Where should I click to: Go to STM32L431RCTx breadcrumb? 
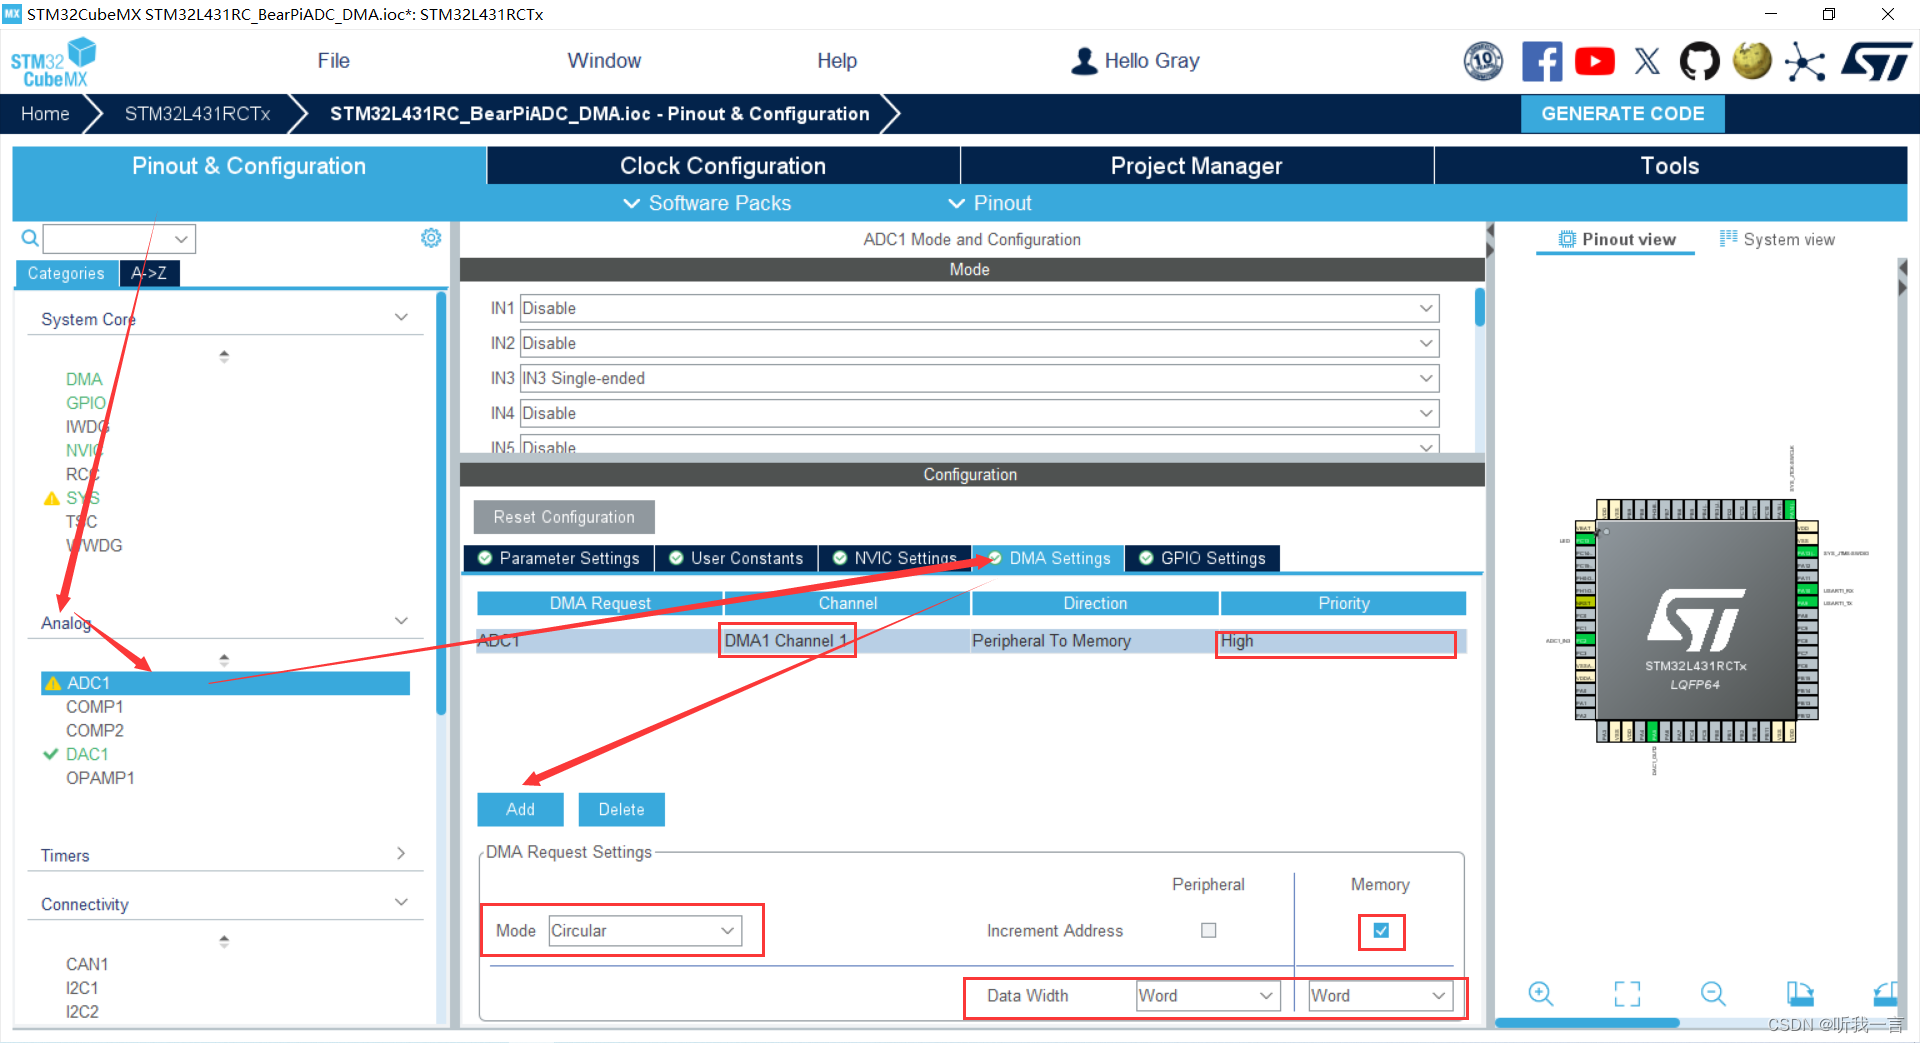pos(197,114)
